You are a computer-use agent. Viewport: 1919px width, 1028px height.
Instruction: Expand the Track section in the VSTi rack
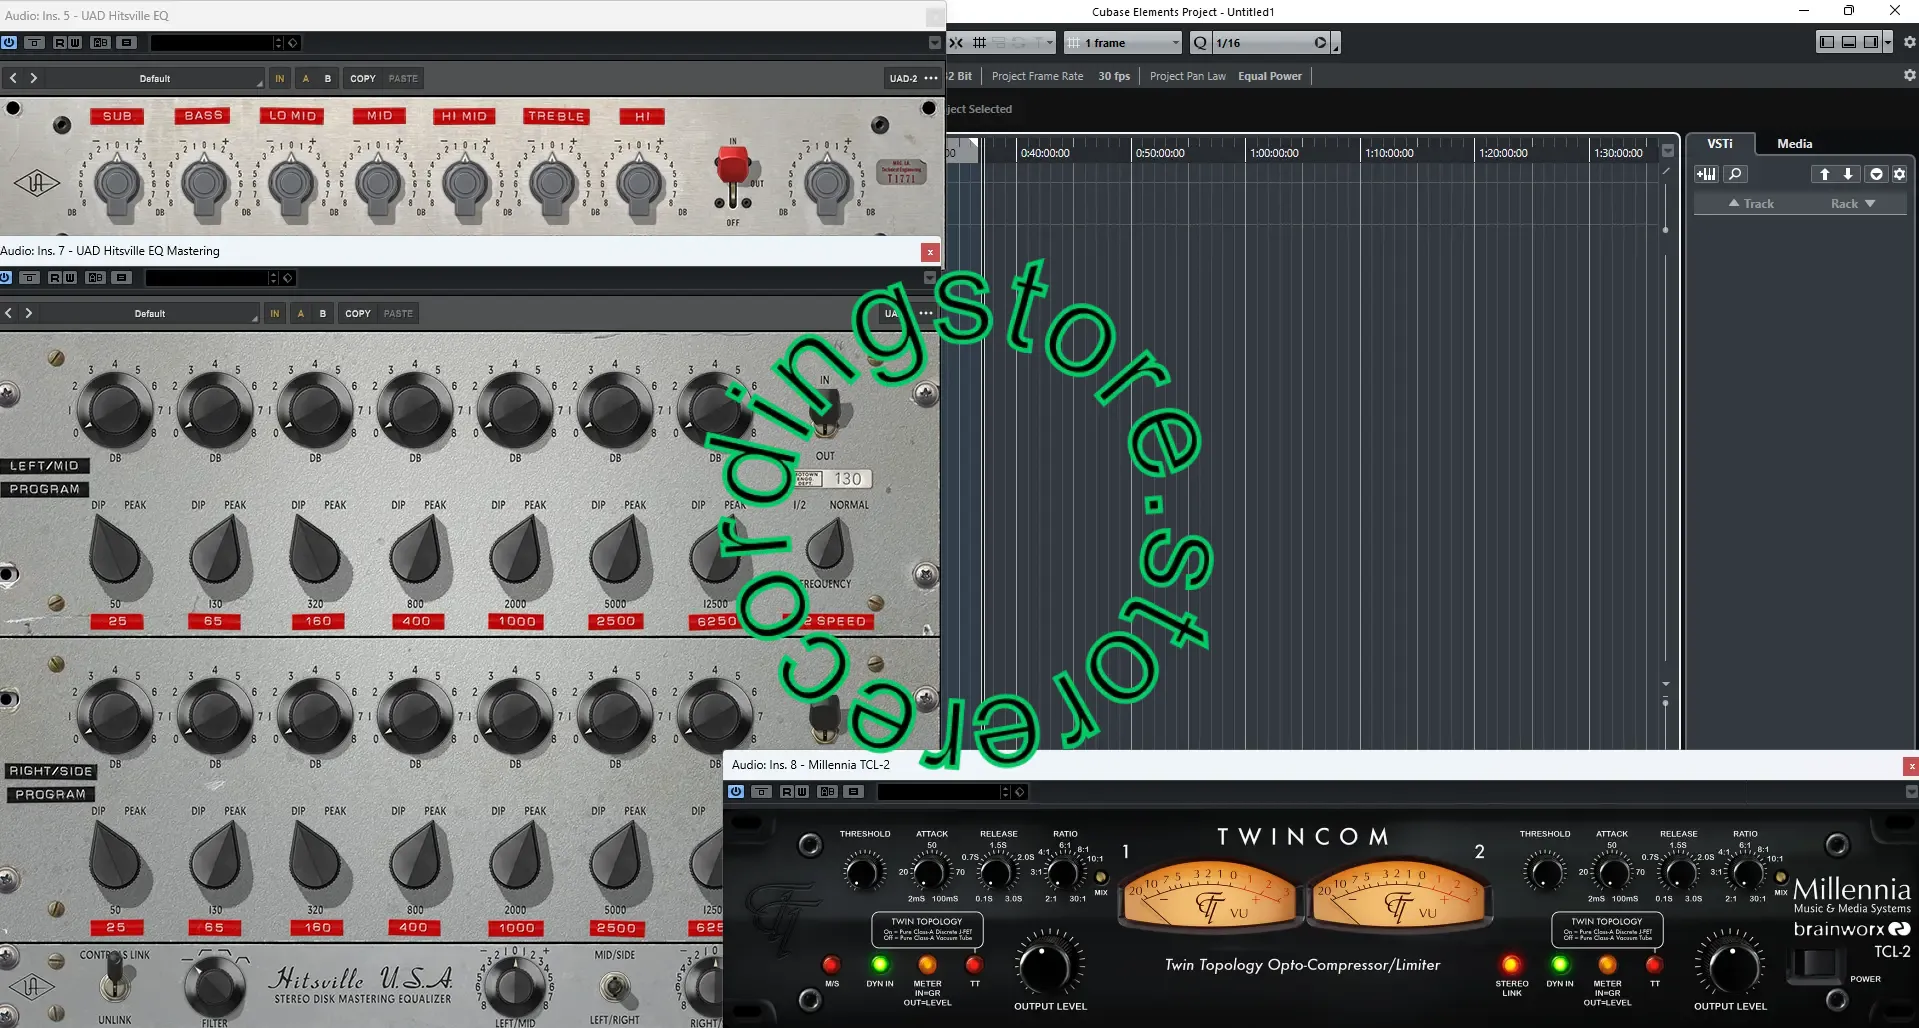pos(1750,203)
